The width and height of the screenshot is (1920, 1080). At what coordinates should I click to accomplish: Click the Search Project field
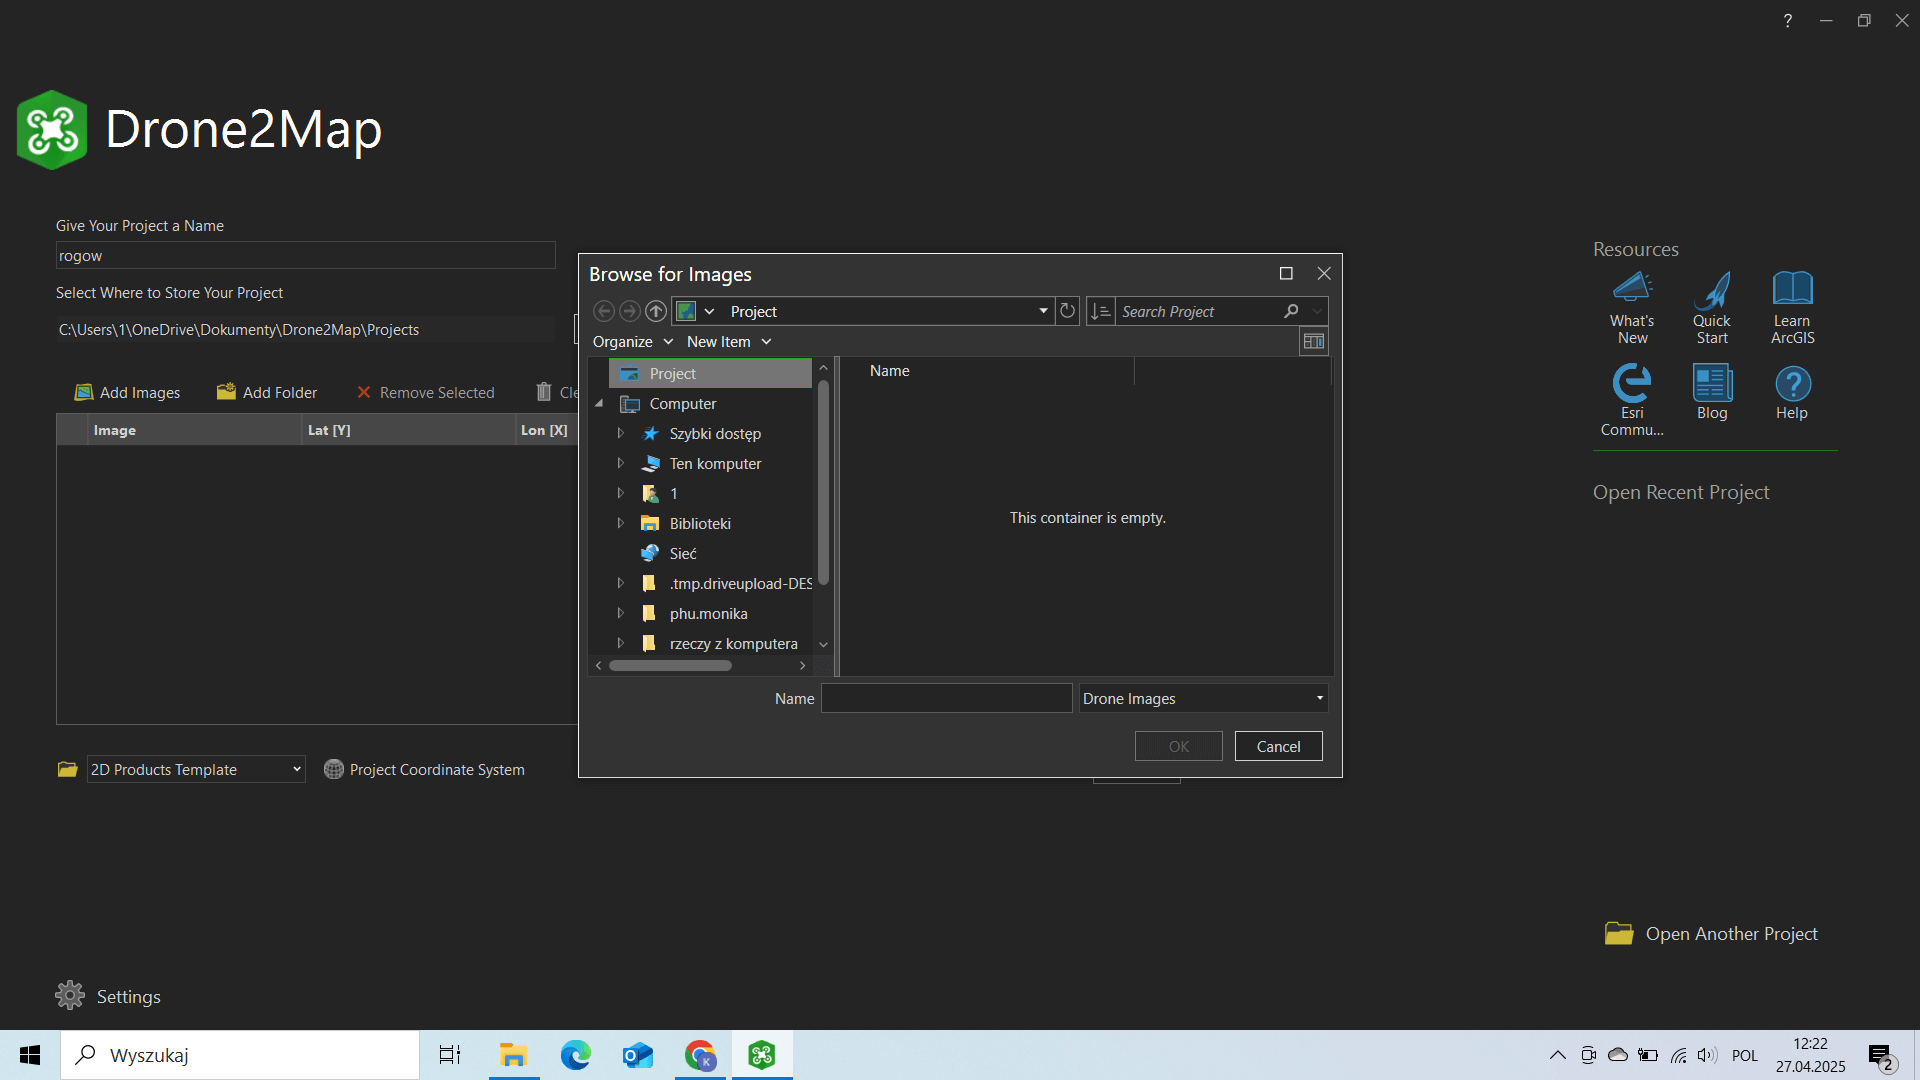click(1198, 311)
